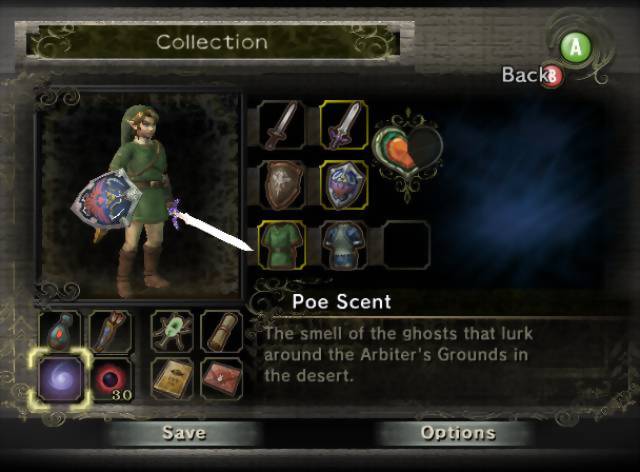Open the golden bug collection icon
This screenshot has height=472, width=640.
[x=172, y=331]
